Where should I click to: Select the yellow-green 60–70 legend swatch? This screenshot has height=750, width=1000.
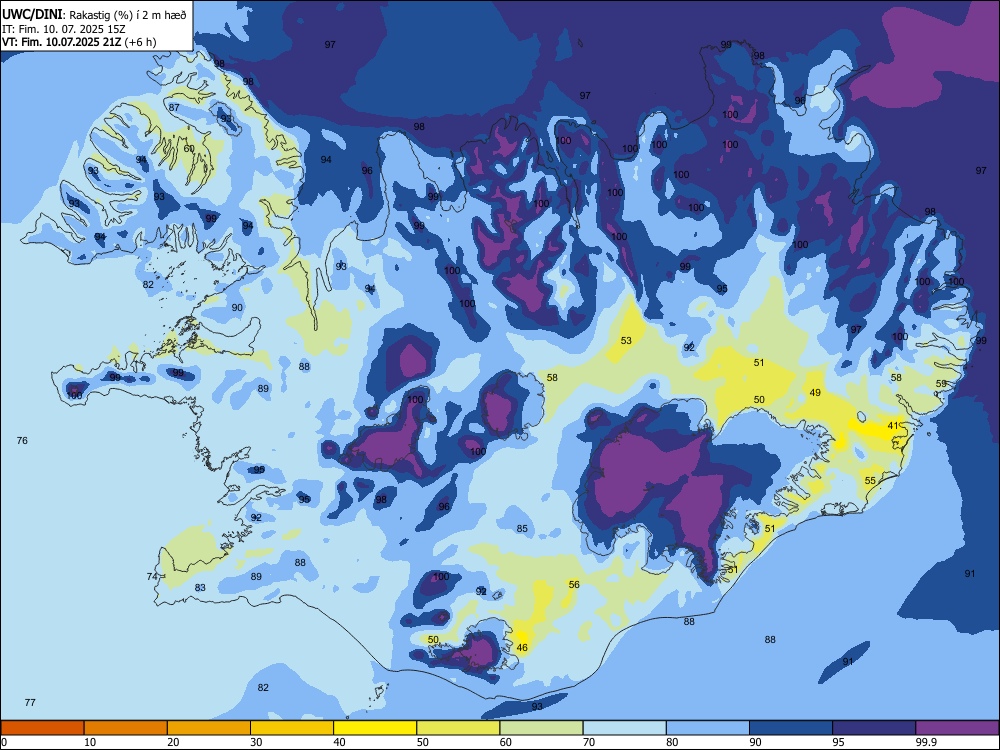point(541,728)
